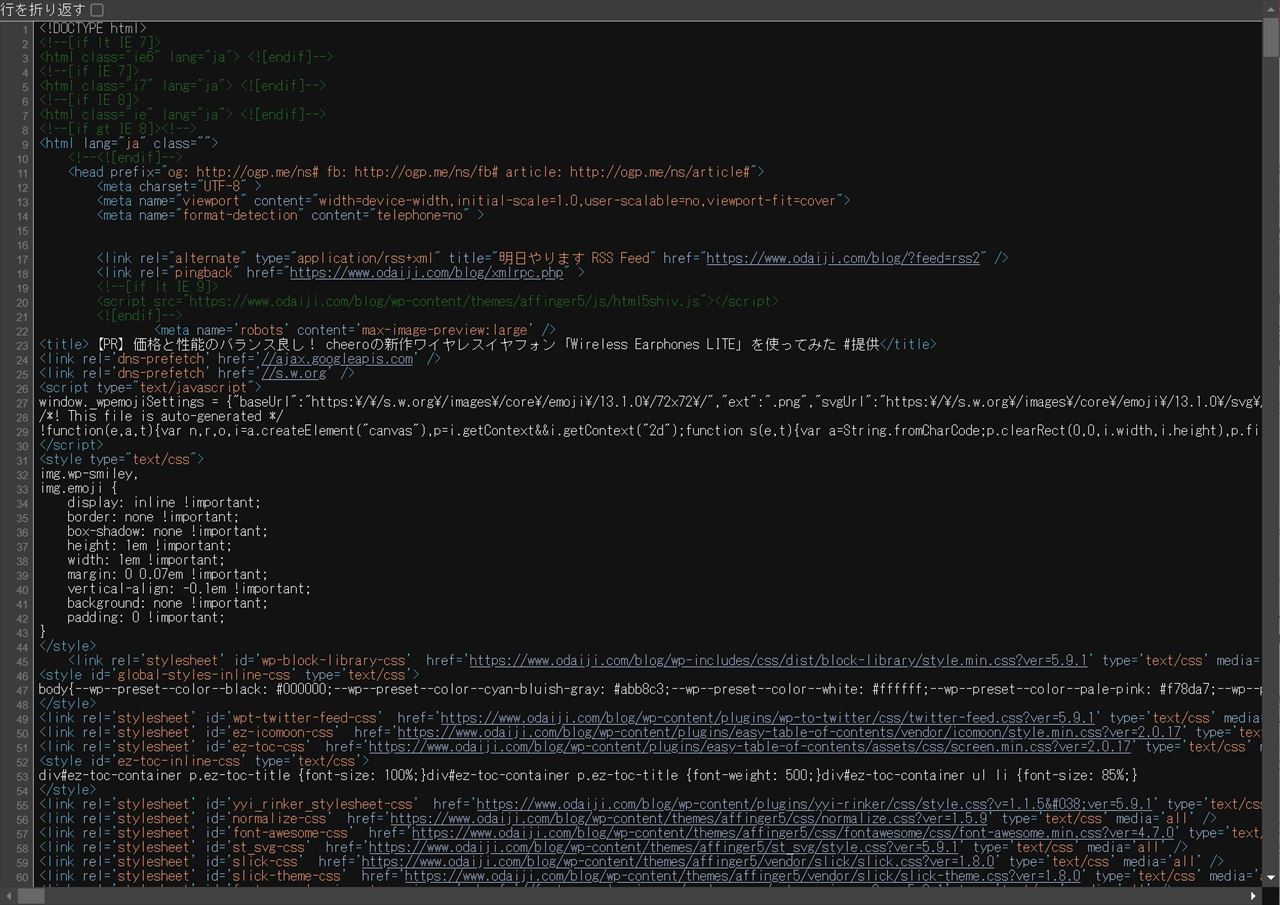The height and width of the screenshot is (905, 1280).
Task: Open the easy-table-of-contents screen.min.css link
Action: (x=750, y=746)
